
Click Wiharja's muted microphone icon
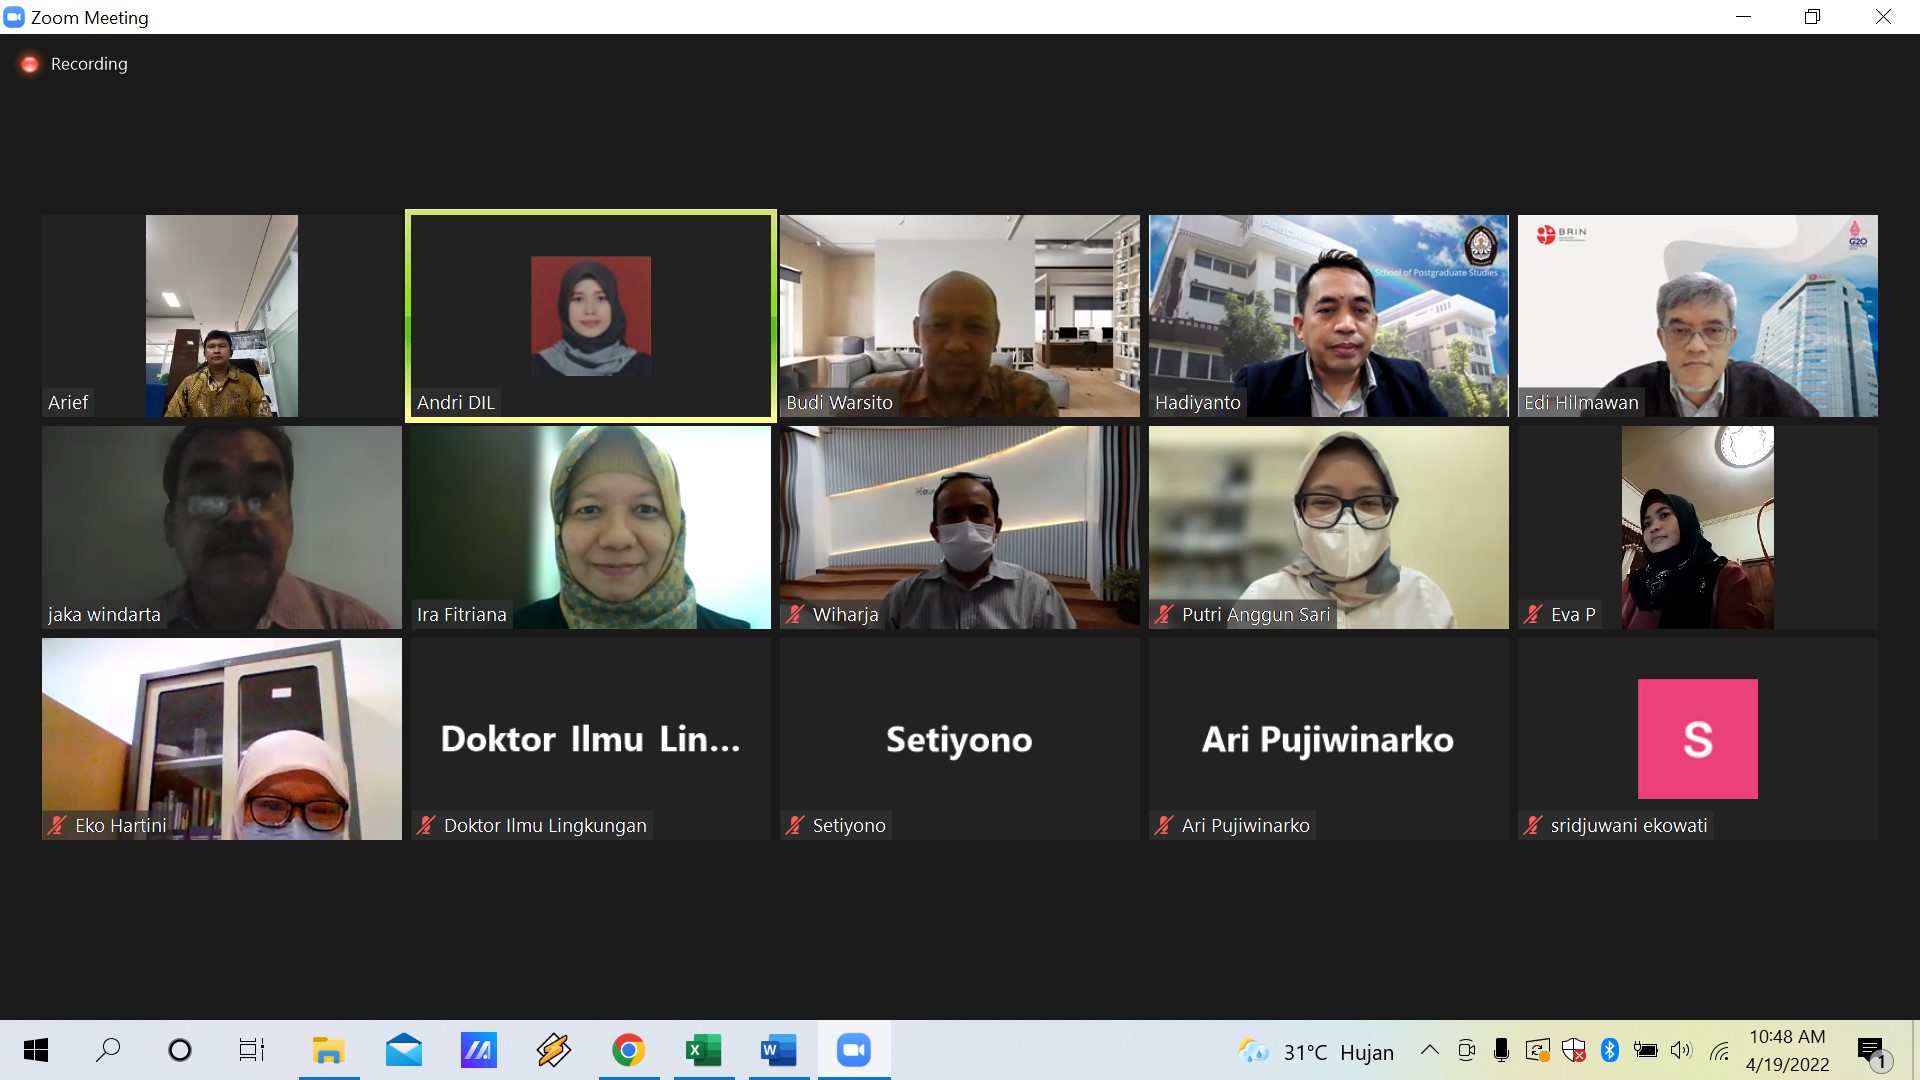click(795, 615)
